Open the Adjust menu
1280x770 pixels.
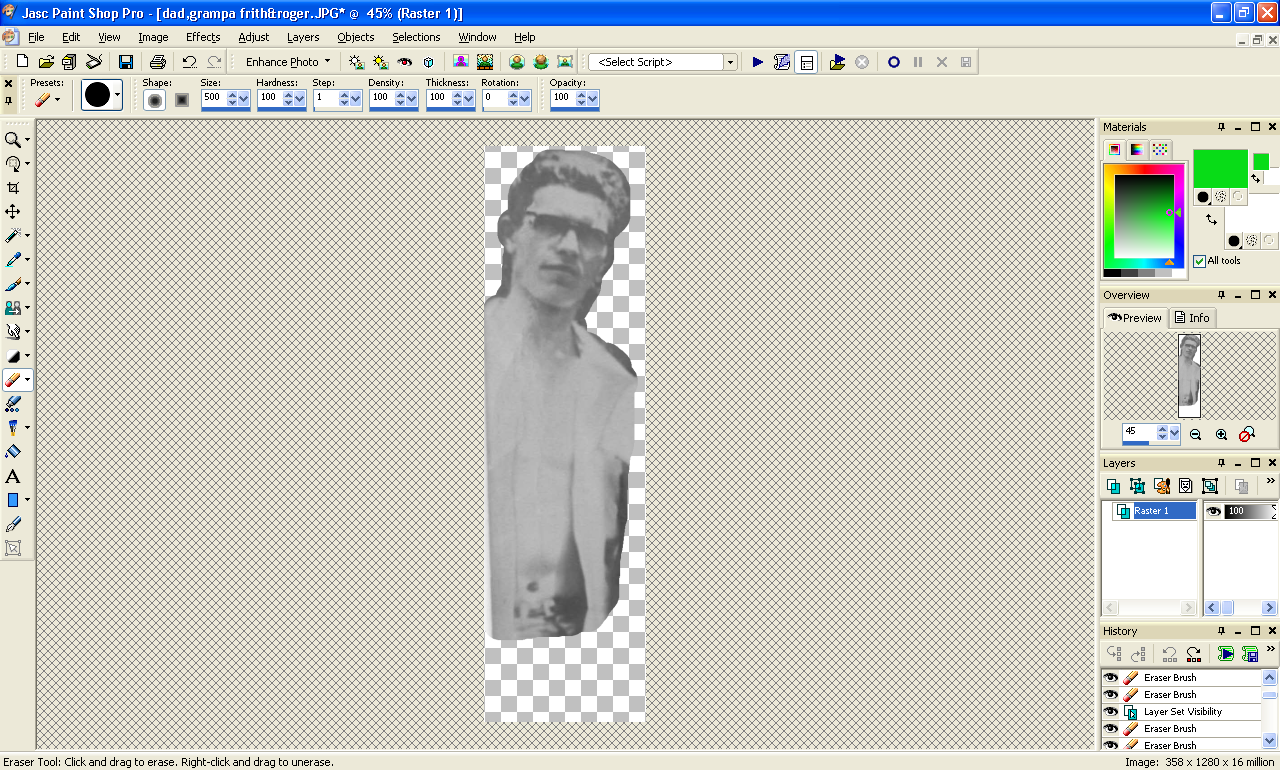click(253, 37)
